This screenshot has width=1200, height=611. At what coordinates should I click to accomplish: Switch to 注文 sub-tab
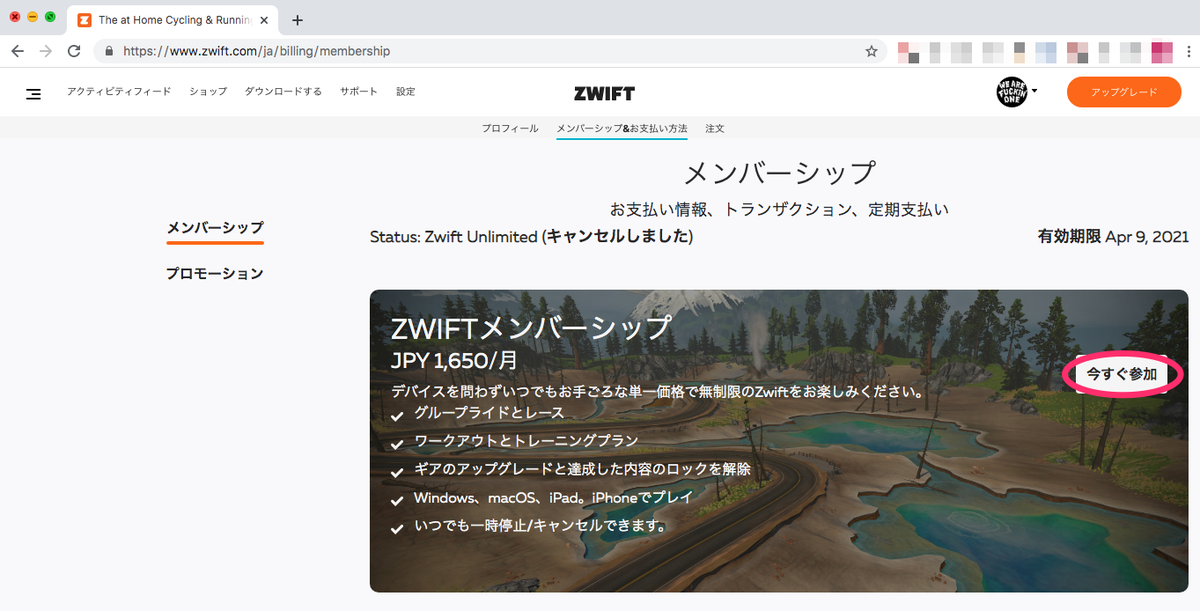pyautogui.click(x=714, y=129)
